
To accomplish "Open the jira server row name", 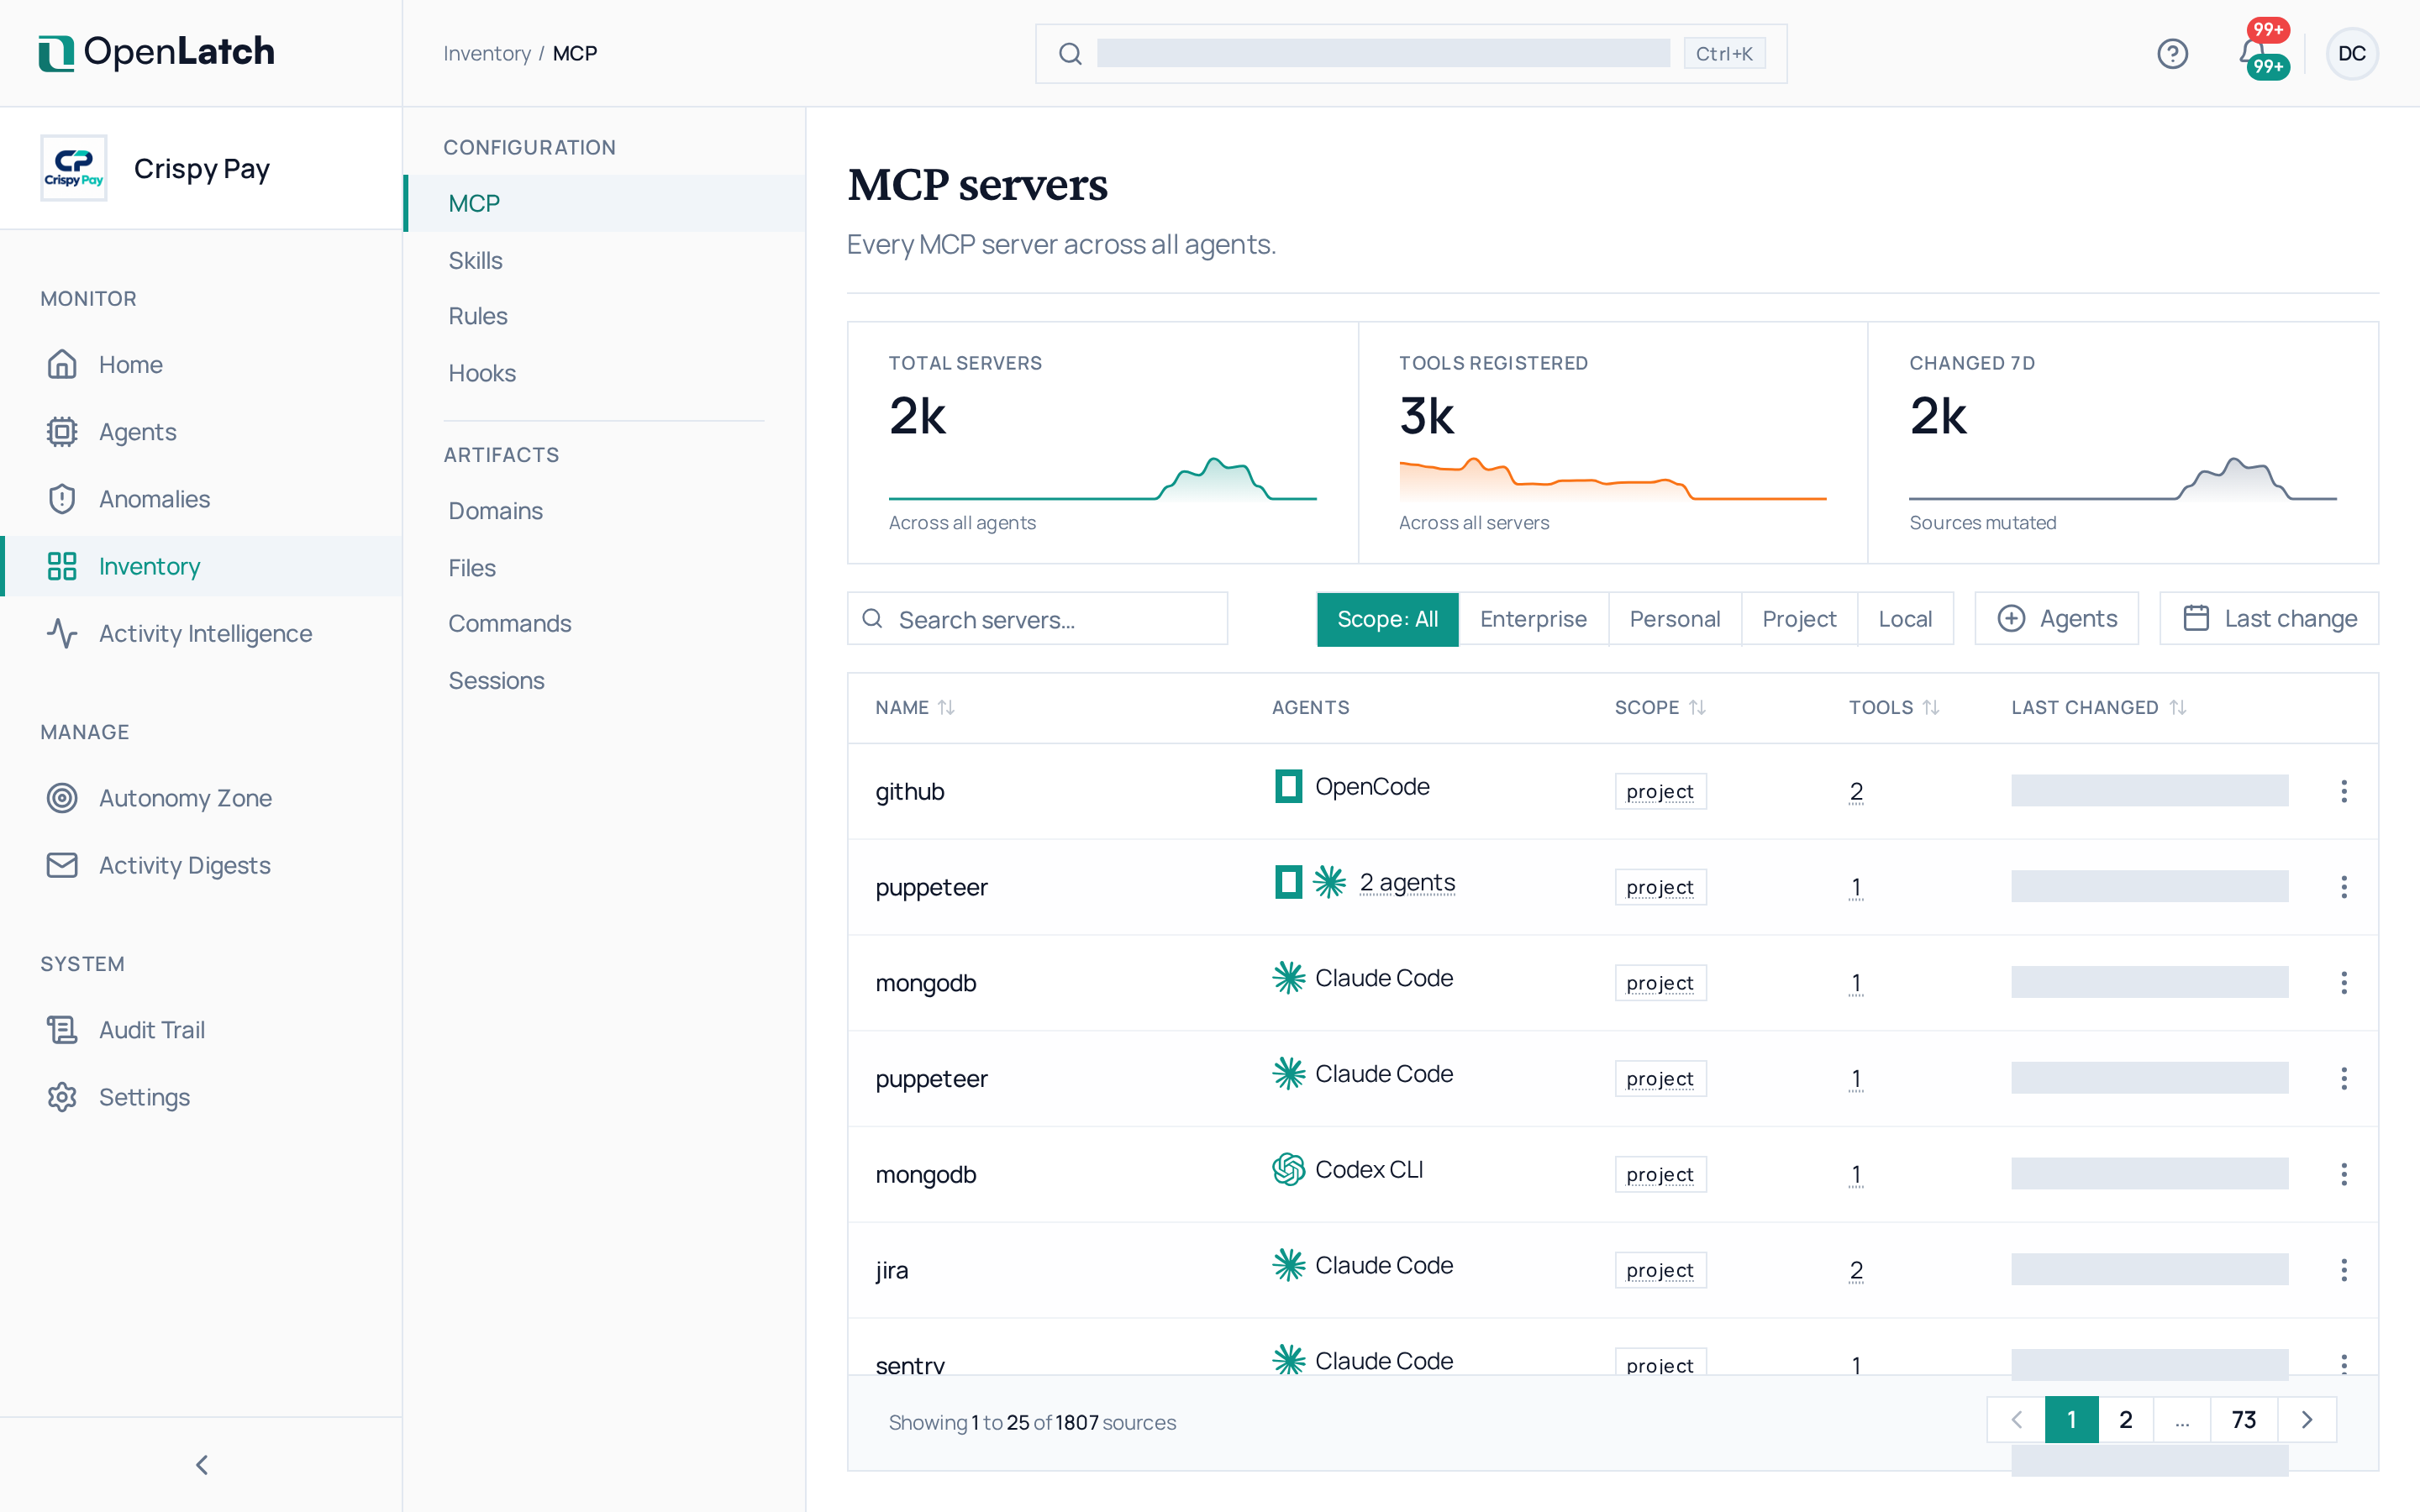I will click(x=891, y=1270).
